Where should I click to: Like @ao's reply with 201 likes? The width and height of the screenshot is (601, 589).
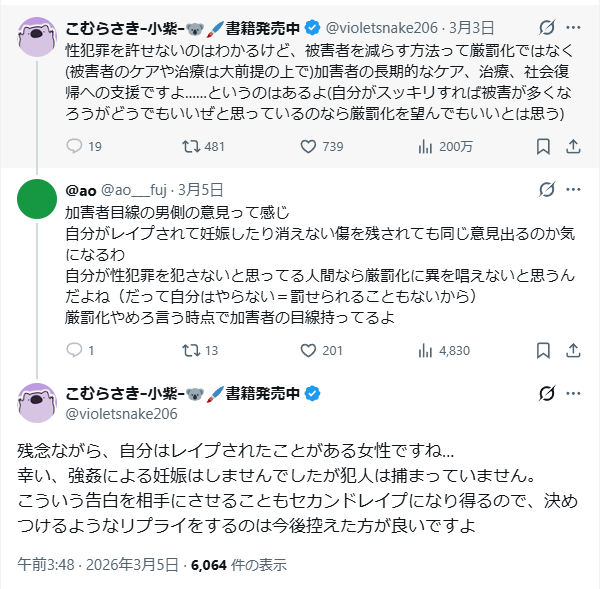pyautogui.click(x=308, y=350)
